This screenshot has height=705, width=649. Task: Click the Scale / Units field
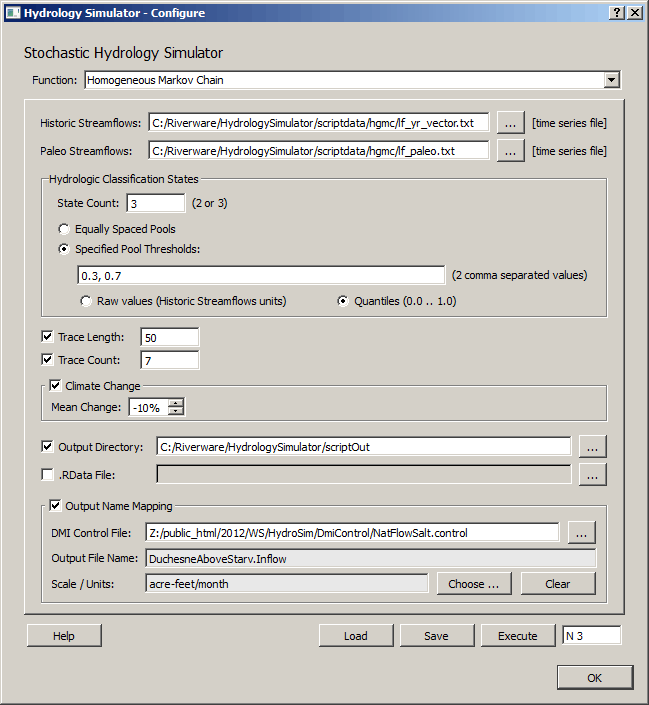coord(287,584)
